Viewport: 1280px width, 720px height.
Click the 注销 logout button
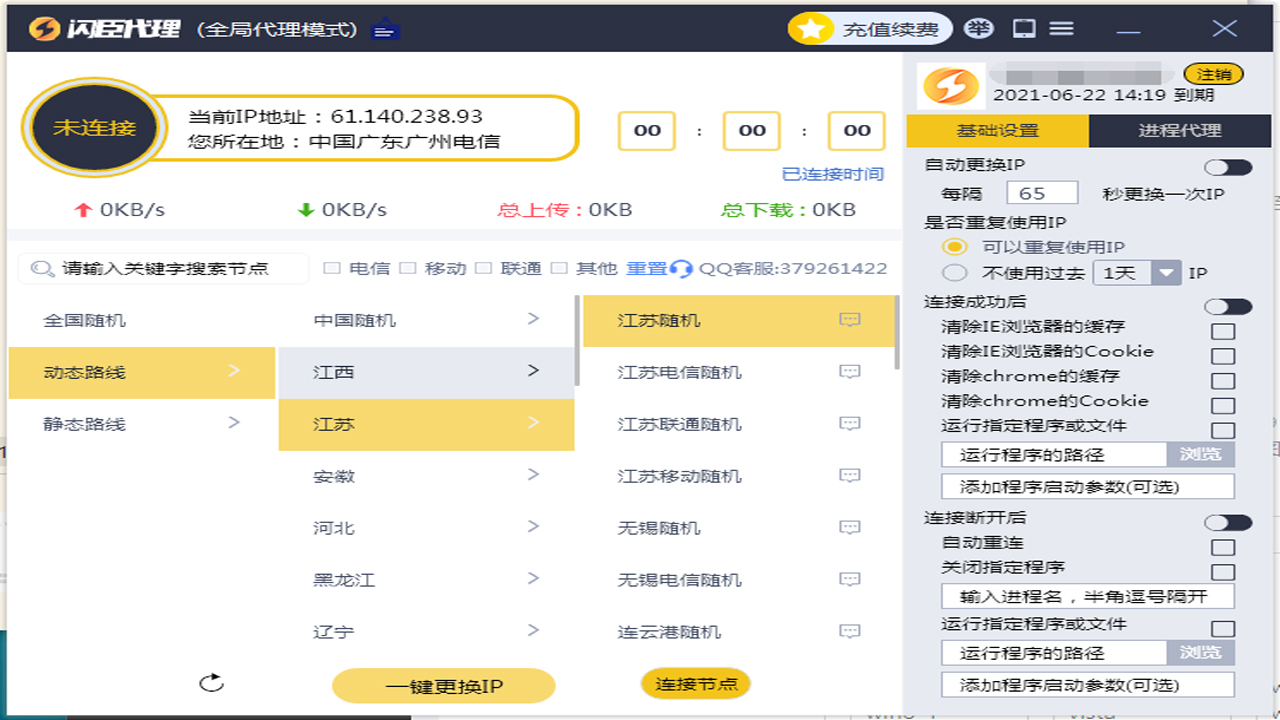1214,74
